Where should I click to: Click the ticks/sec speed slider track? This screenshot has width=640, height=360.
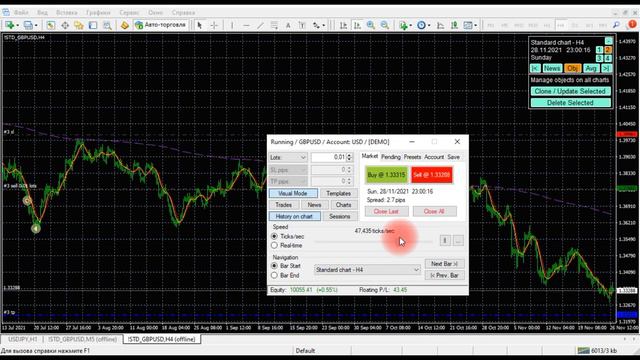373,242
